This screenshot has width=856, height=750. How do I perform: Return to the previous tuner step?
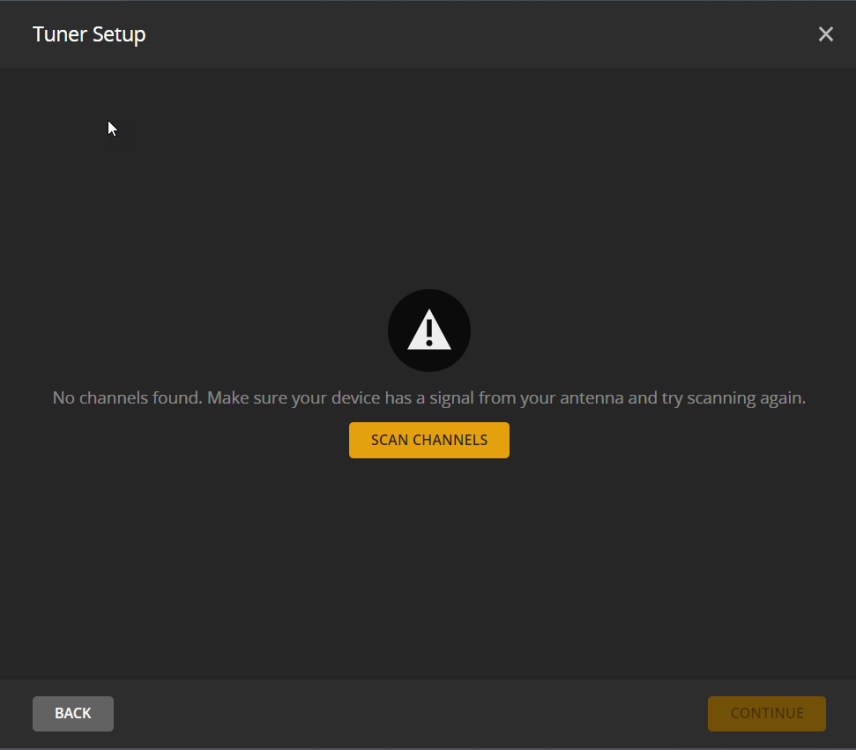[x=73, y=713]
